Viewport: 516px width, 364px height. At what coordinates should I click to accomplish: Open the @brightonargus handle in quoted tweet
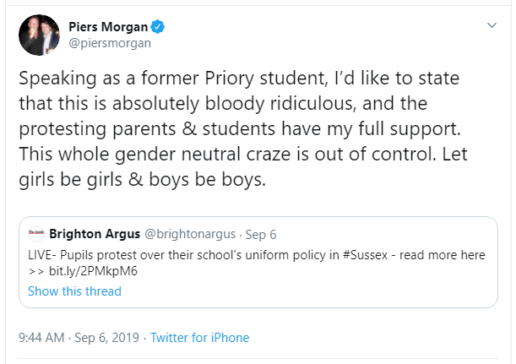click(190, 234)
